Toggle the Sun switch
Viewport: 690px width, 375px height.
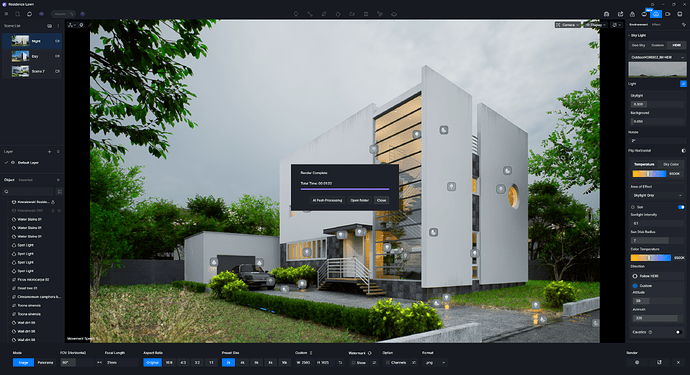[681, 207]
